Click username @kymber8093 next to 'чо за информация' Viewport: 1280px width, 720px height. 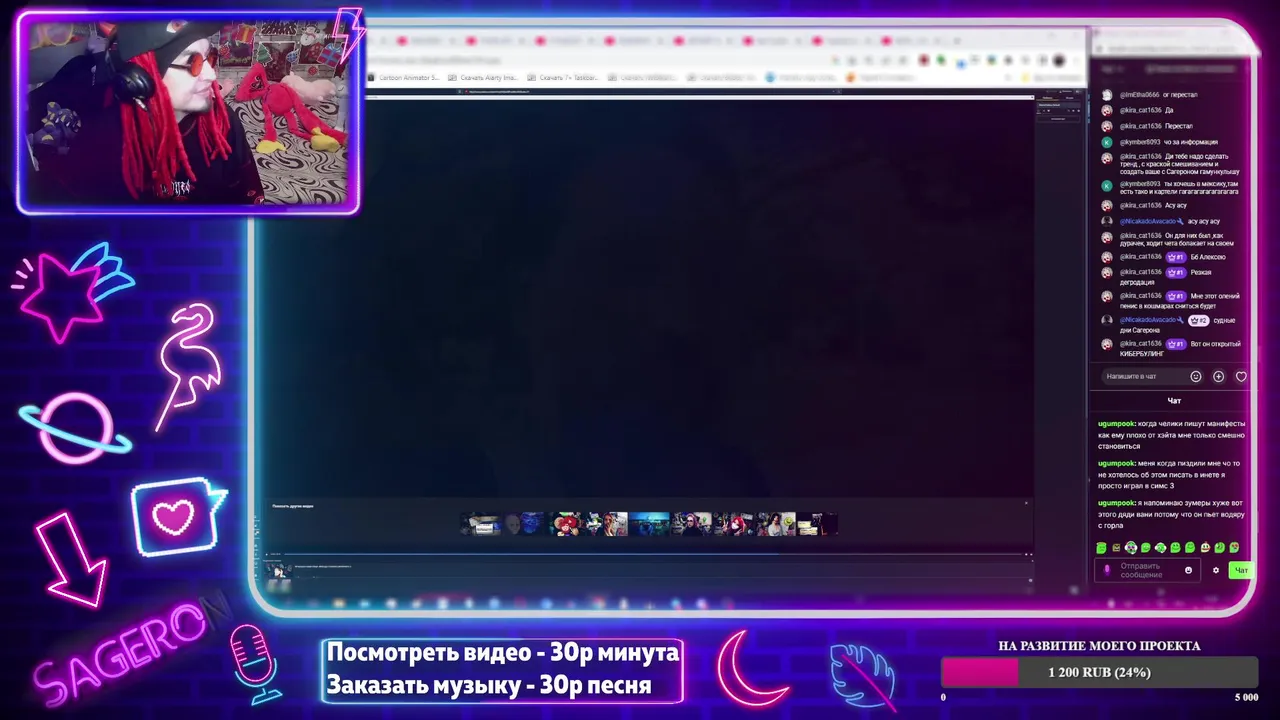(x=1140, y=142)
